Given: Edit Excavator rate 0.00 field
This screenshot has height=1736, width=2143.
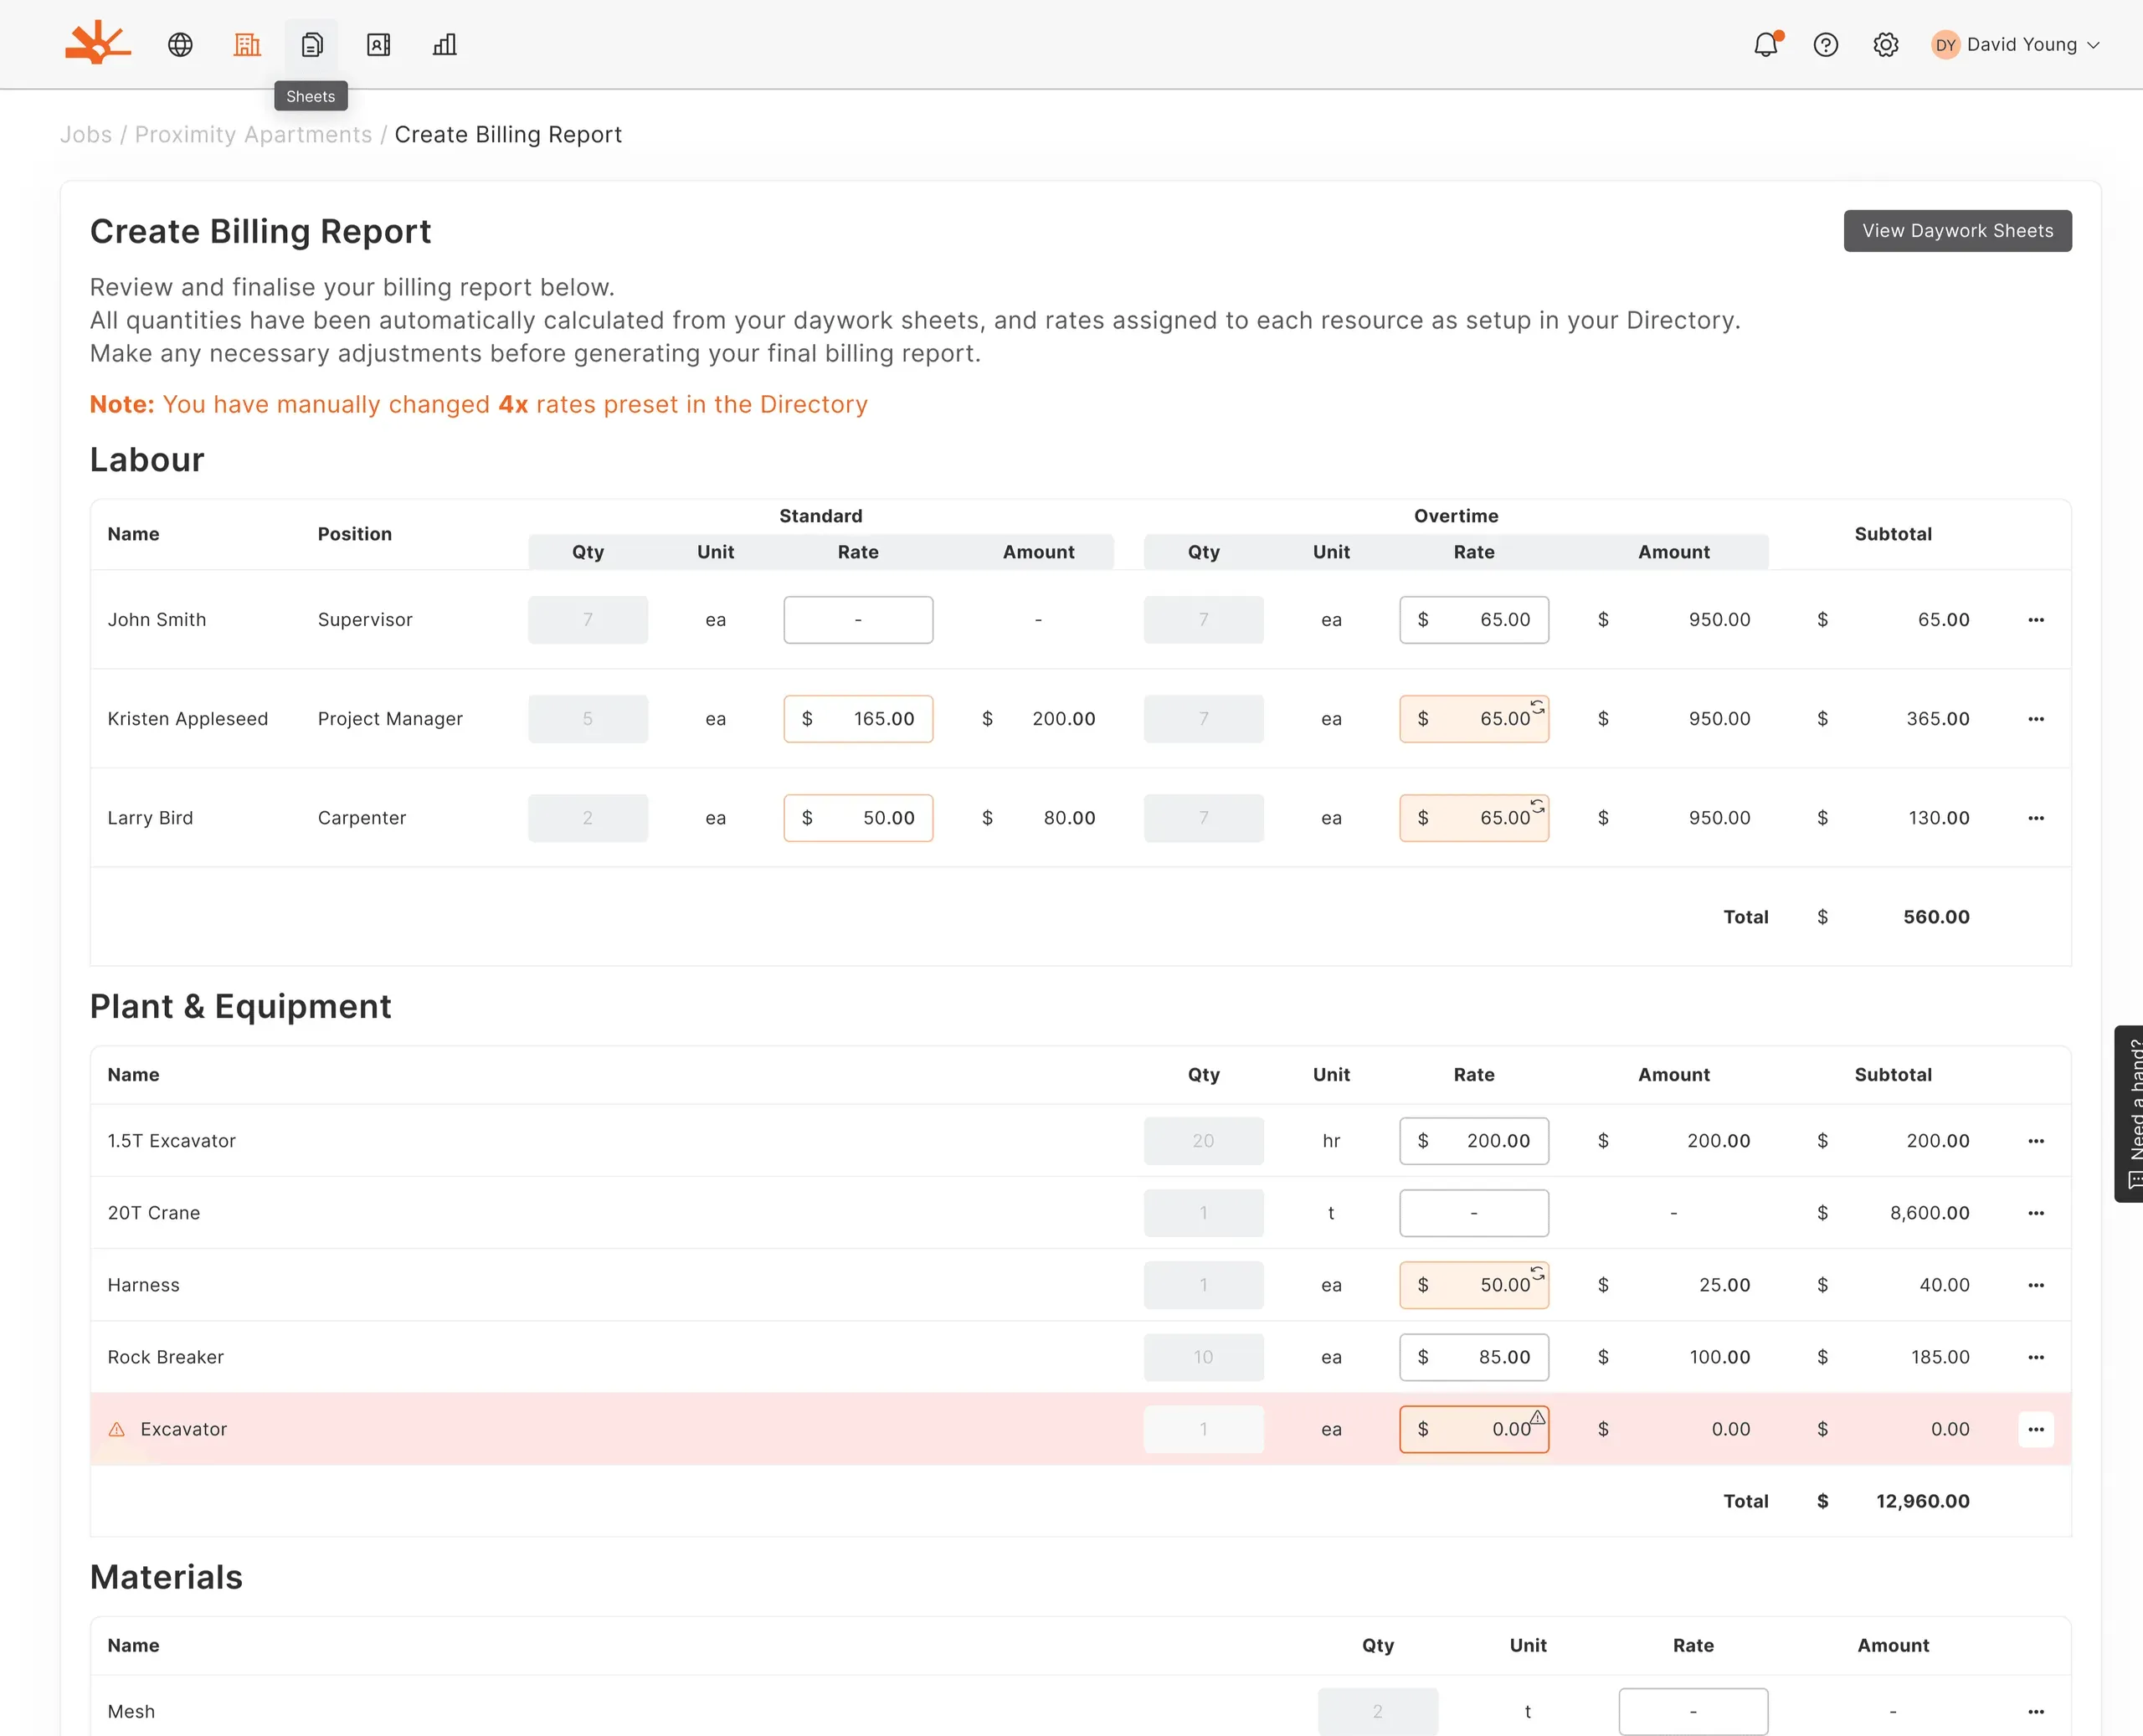Looking at the screenshot, I should (x=1474, y=1429).
